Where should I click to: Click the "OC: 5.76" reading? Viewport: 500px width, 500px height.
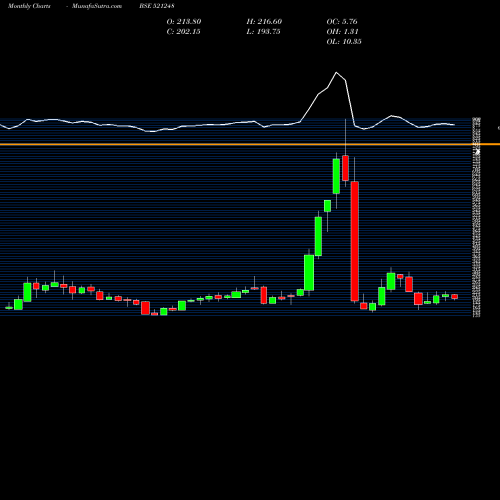[342, 21]
